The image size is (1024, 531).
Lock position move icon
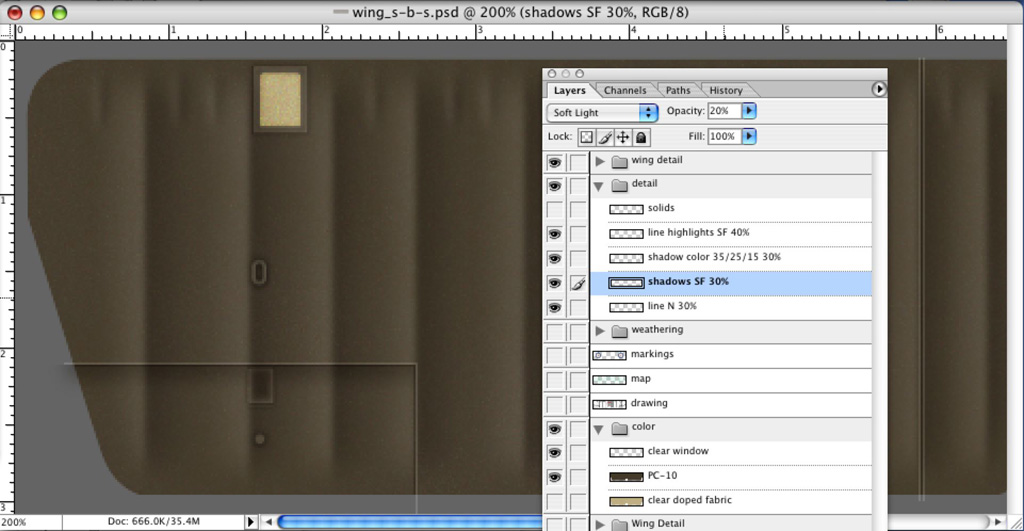point(623,137)
